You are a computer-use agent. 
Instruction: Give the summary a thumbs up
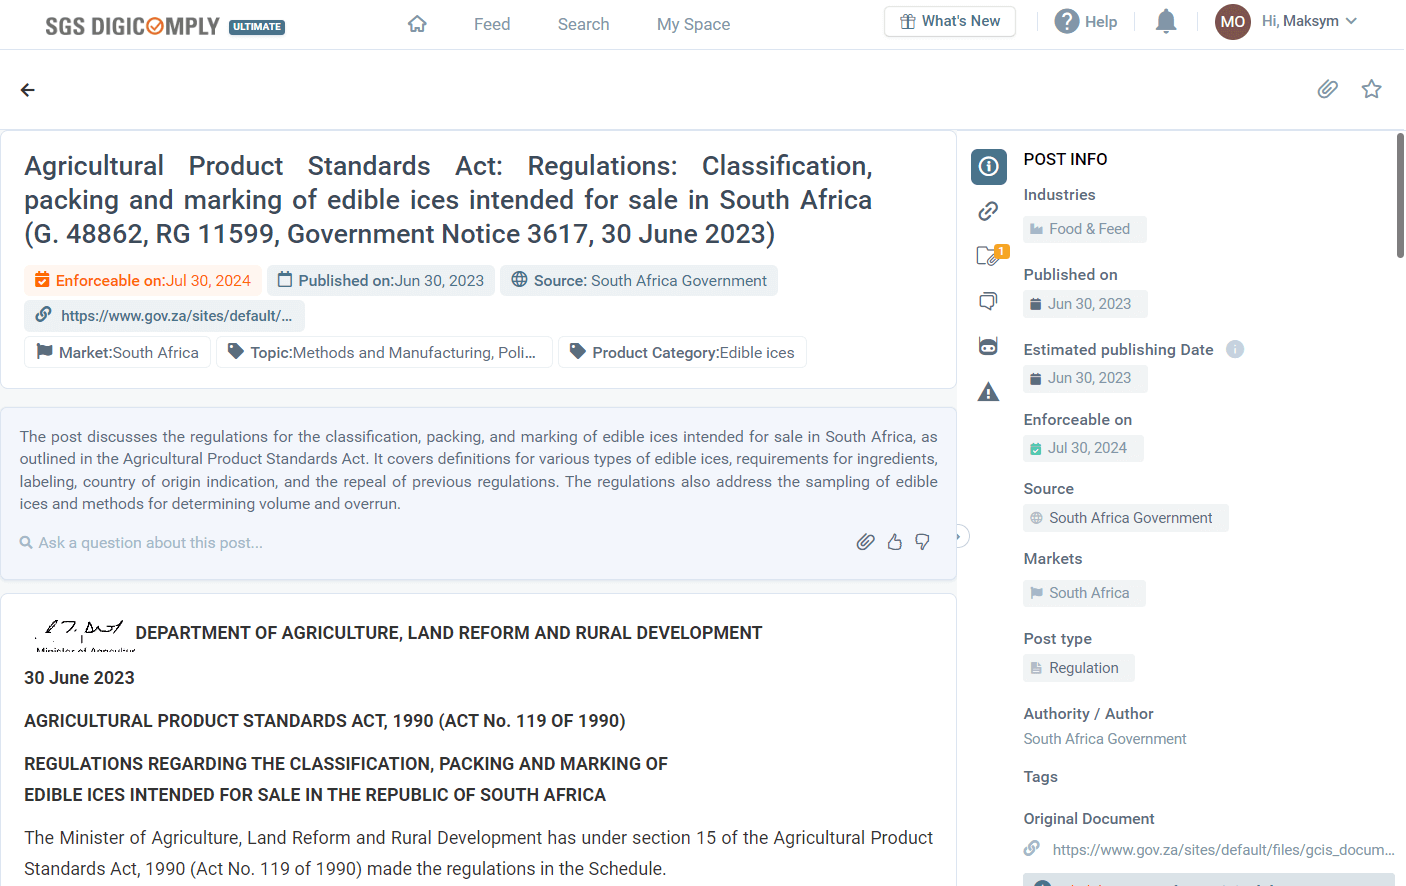click(894, 541)
